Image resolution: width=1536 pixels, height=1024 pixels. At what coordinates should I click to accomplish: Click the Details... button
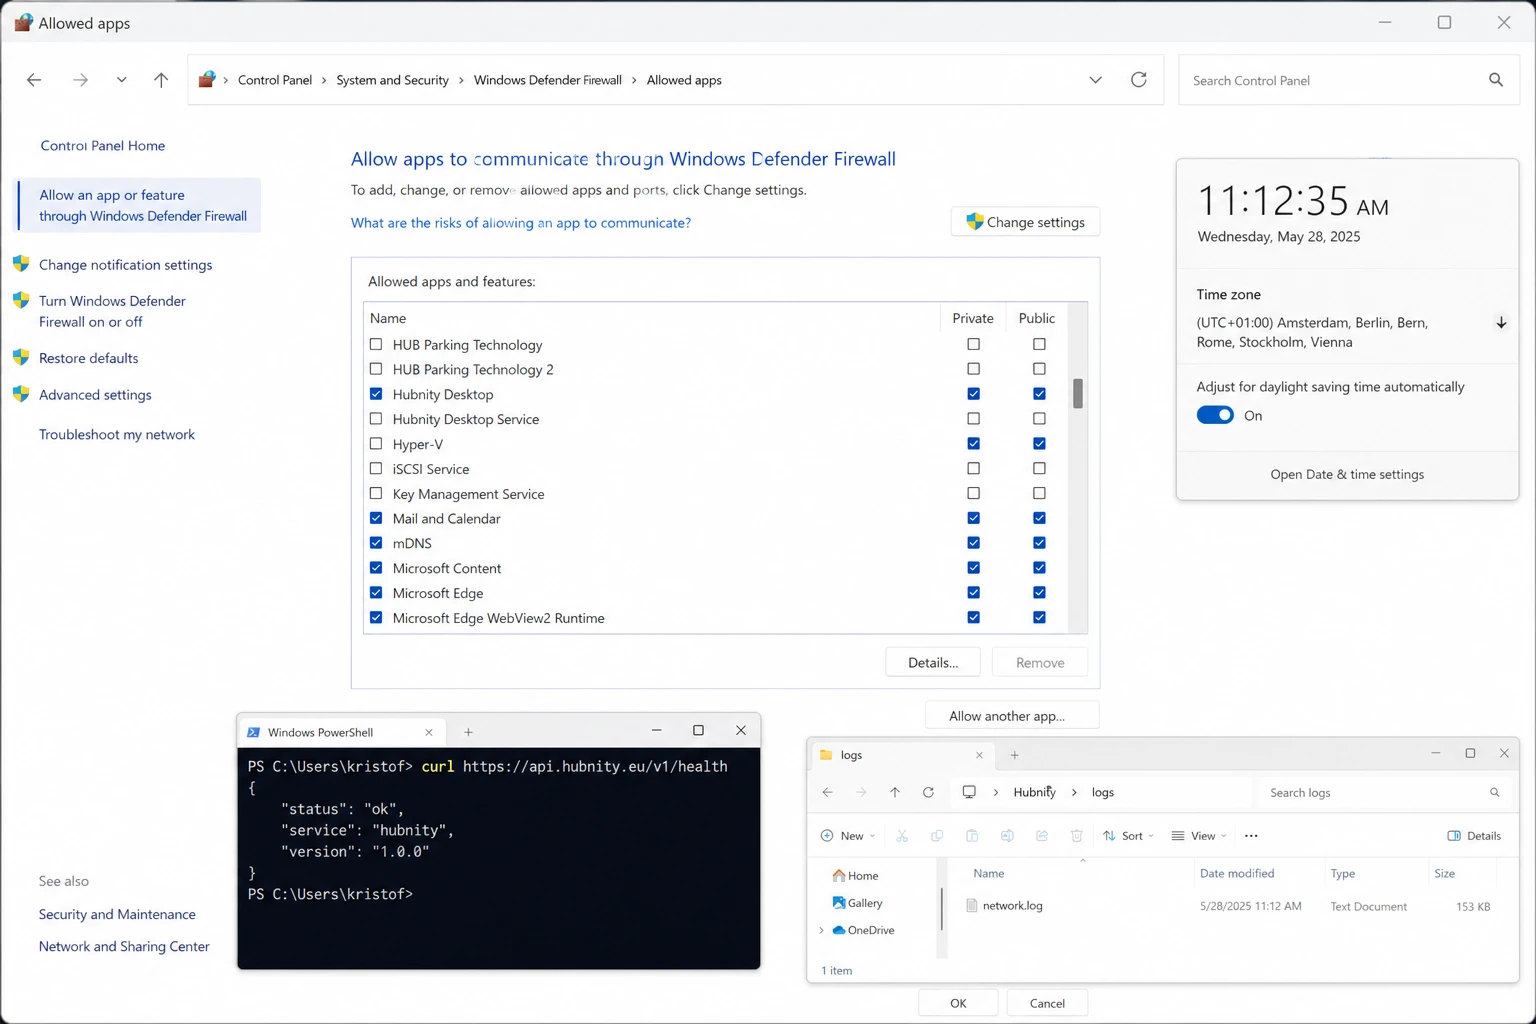tap(932, 662)
